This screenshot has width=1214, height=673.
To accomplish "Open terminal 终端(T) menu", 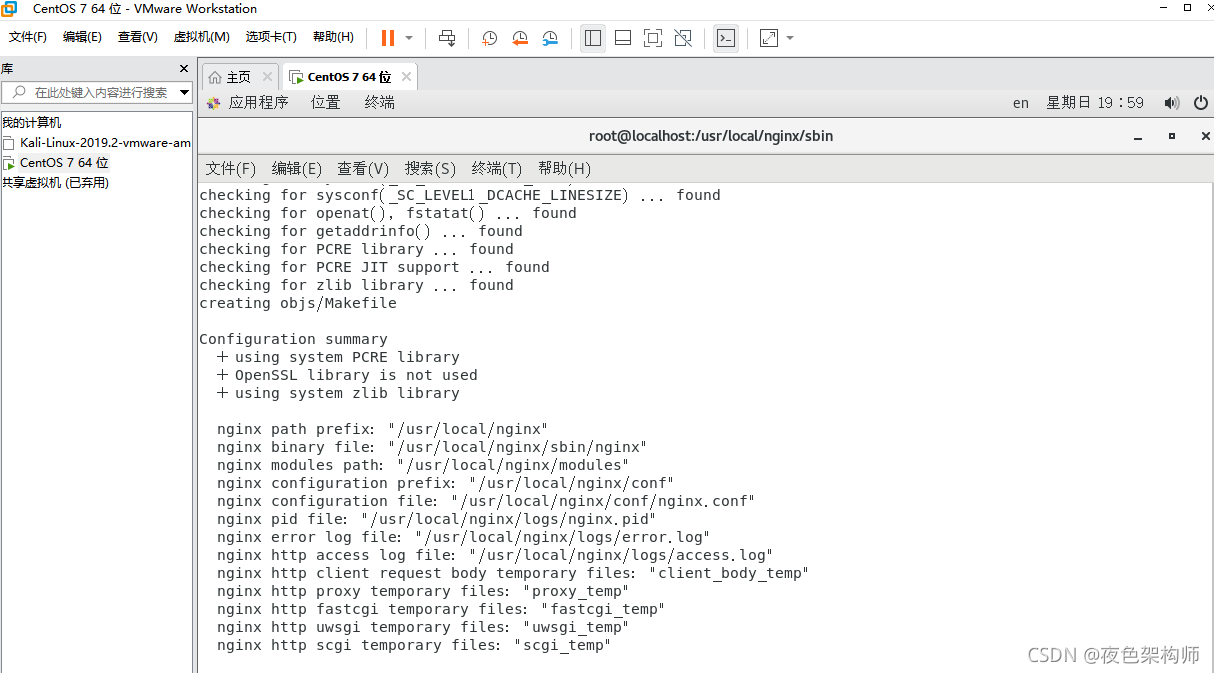I will tap(497, 168).
